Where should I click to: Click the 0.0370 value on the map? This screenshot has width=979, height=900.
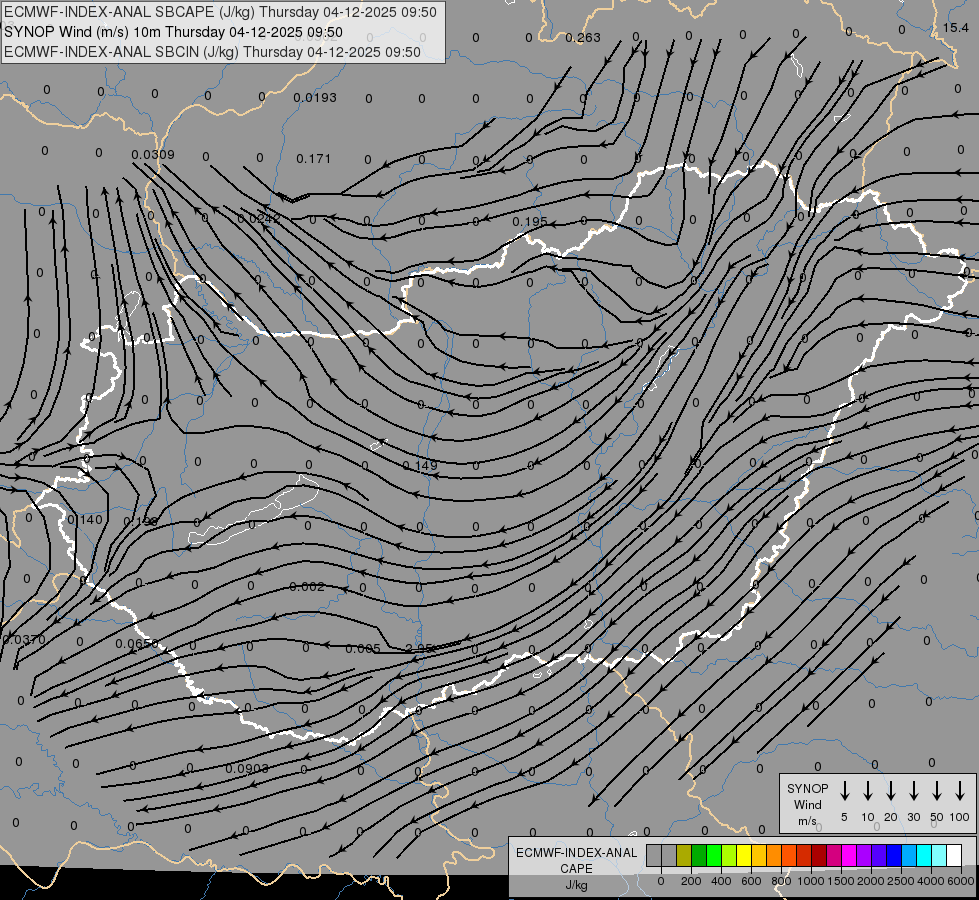click(x=24, y=640)
